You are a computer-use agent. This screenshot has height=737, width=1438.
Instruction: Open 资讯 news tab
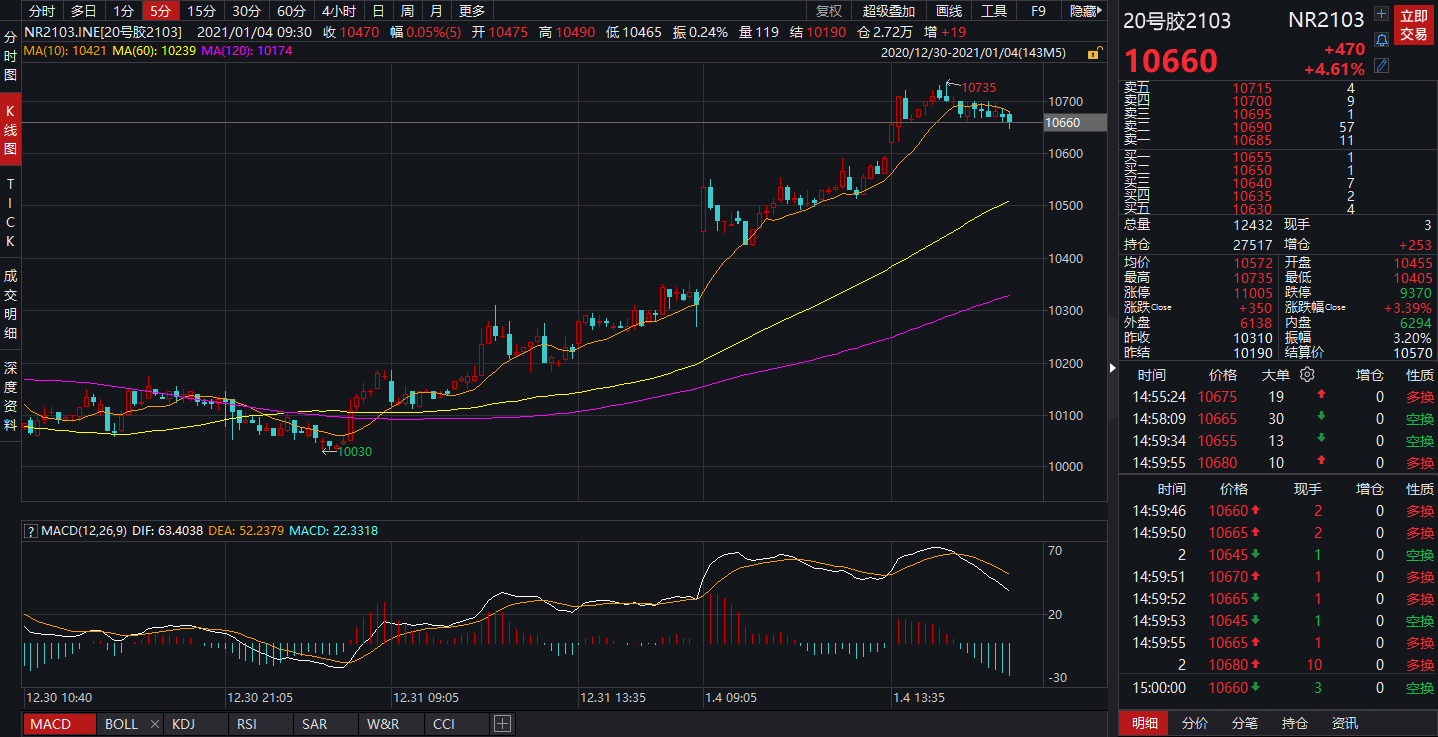click(x=1345, y=723)
